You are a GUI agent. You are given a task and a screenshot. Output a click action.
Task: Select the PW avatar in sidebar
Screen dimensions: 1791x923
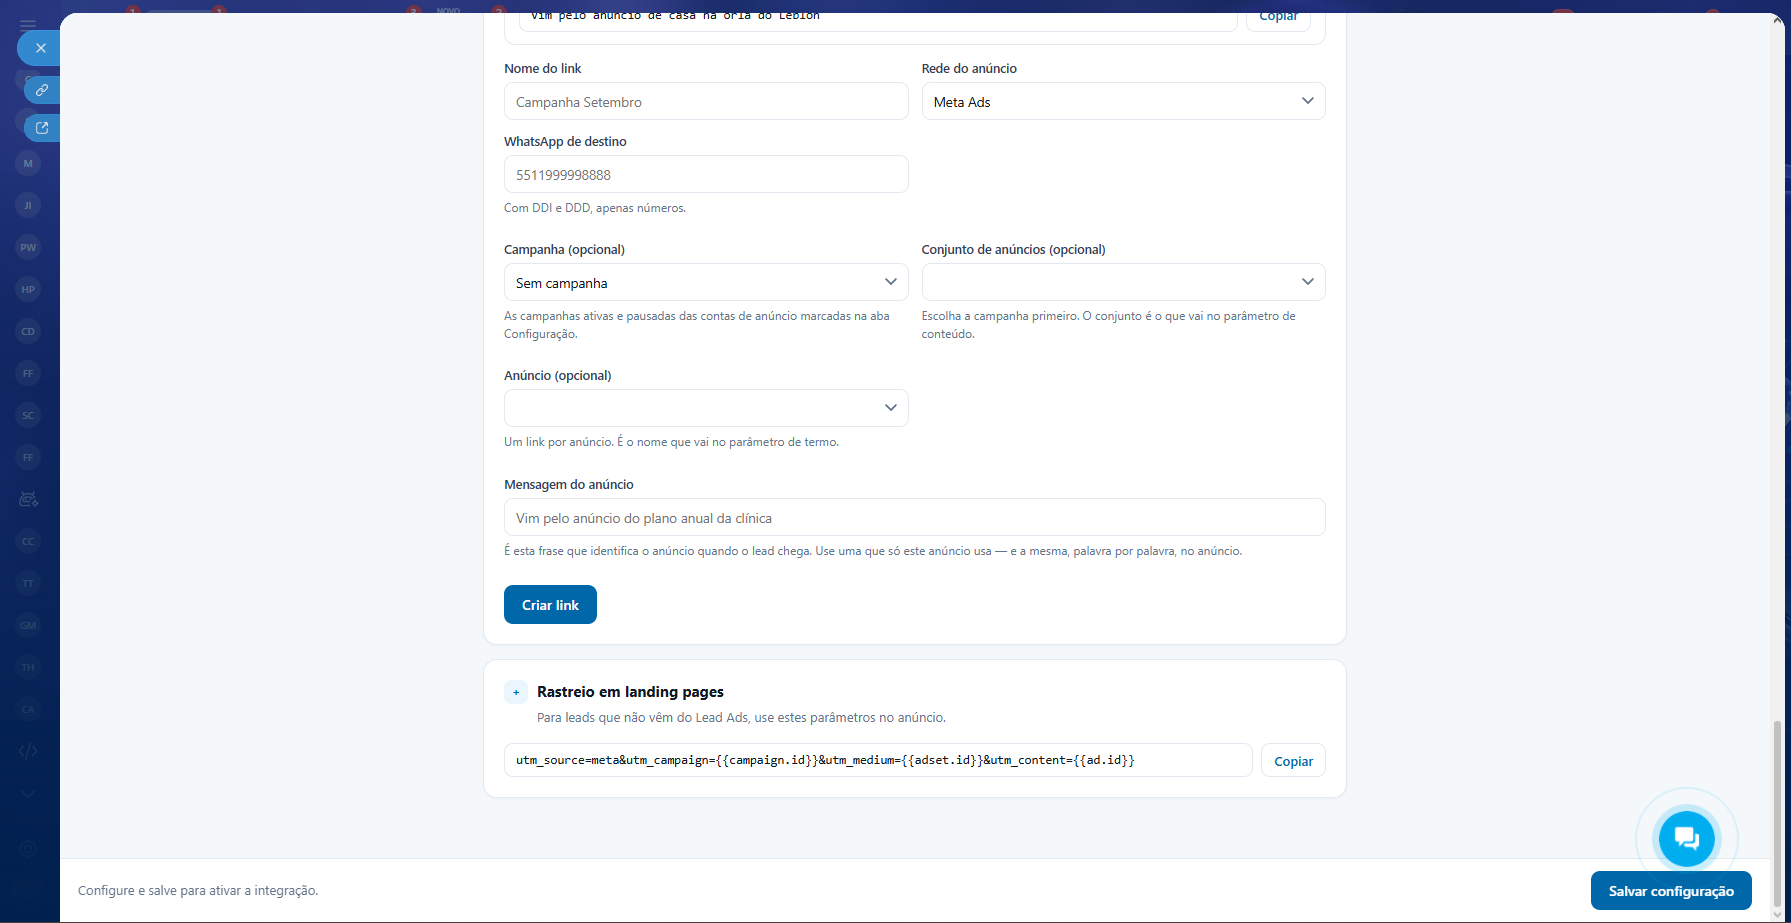pyautogui.click(x=28, y=247)
